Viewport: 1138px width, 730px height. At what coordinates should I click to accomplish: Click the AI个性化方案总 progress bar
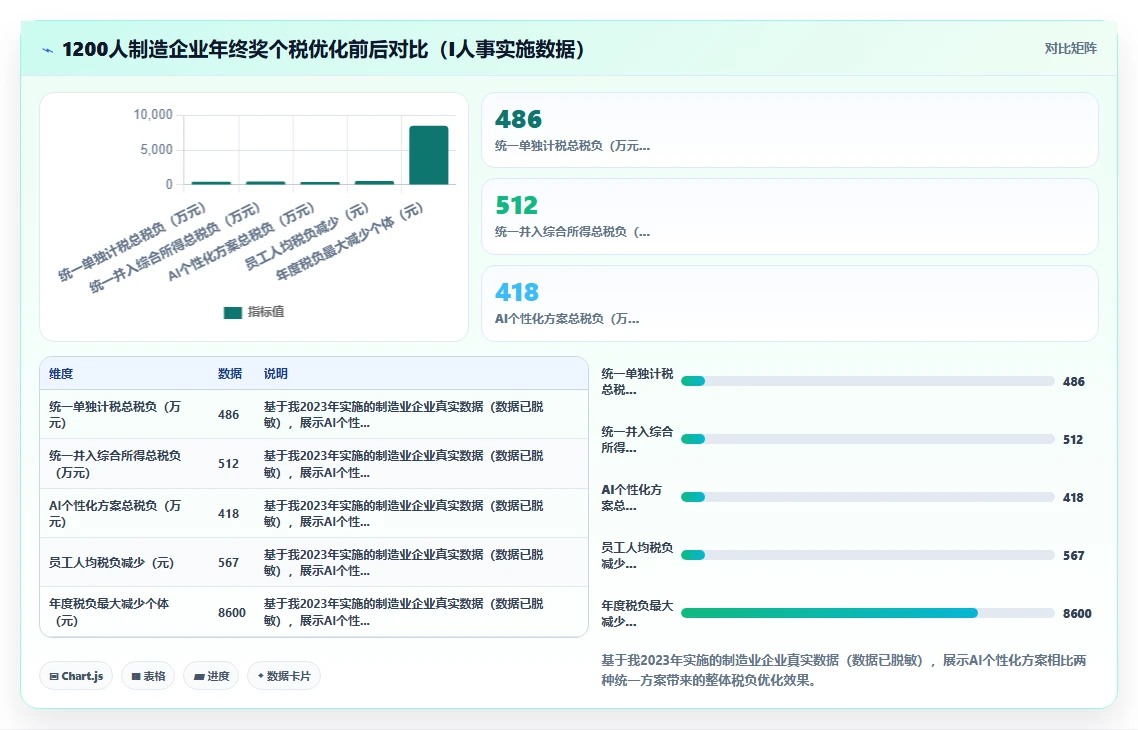(x=867, y=497)
